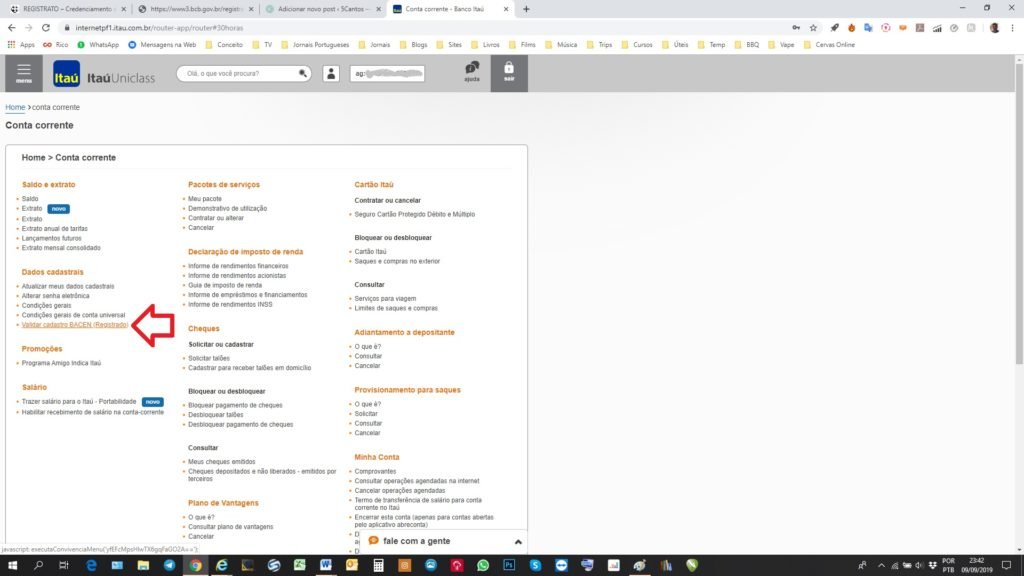Switch to Adicionar novo post tab

tap(323, 9)
